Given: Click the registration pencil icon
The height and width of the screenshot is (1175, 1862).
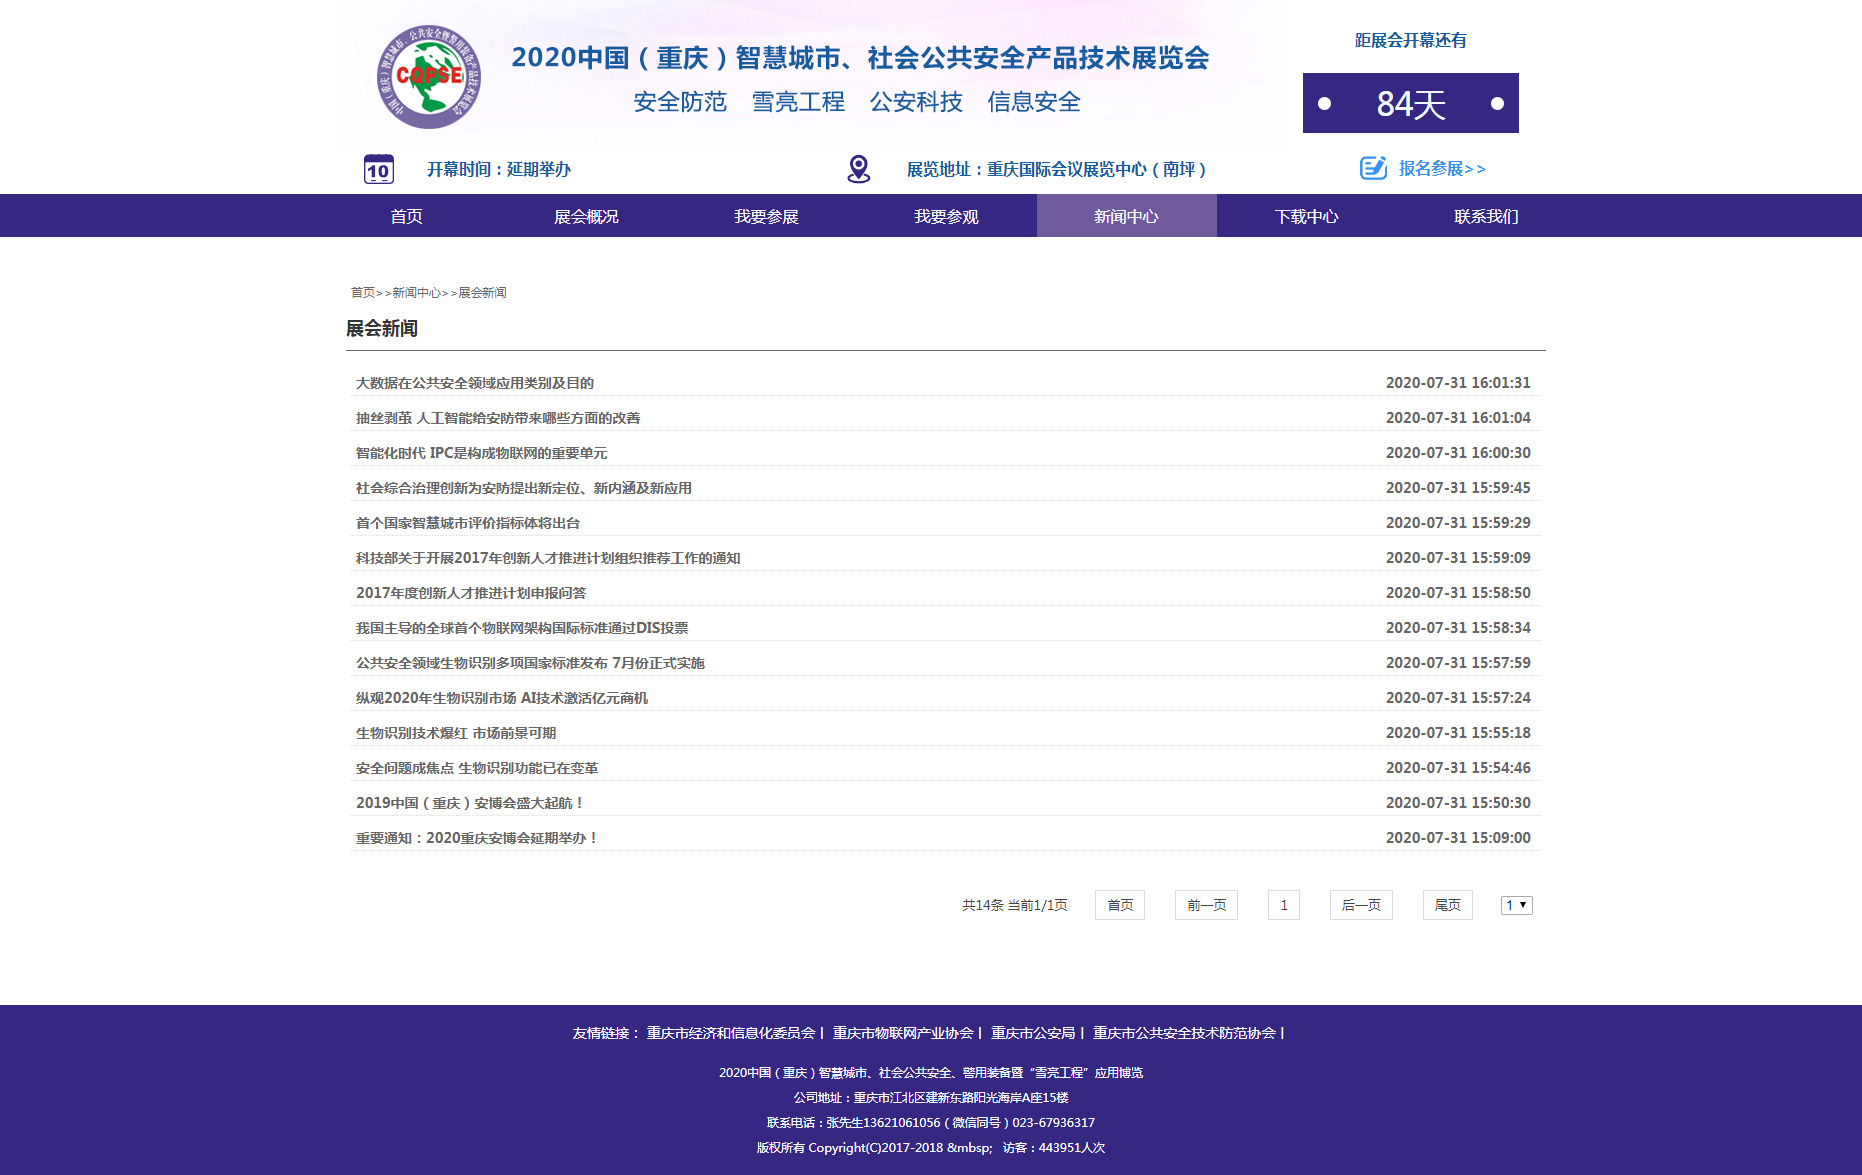Looking at the screenshot, I should click(1373, 168).
